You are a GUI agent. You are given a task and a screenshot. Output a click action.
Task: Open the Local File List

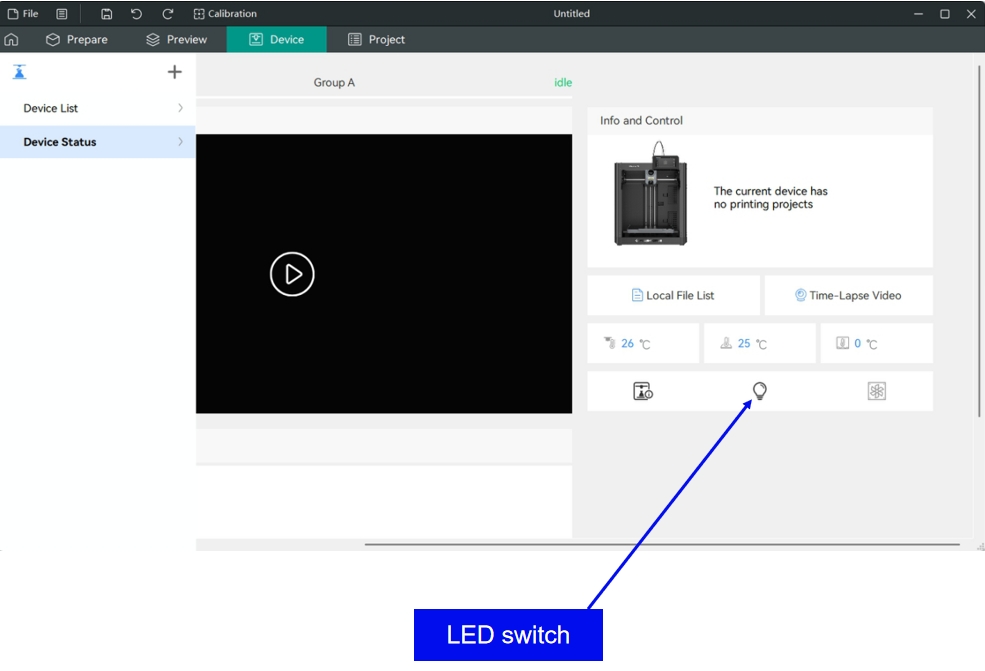pos(673,295)
